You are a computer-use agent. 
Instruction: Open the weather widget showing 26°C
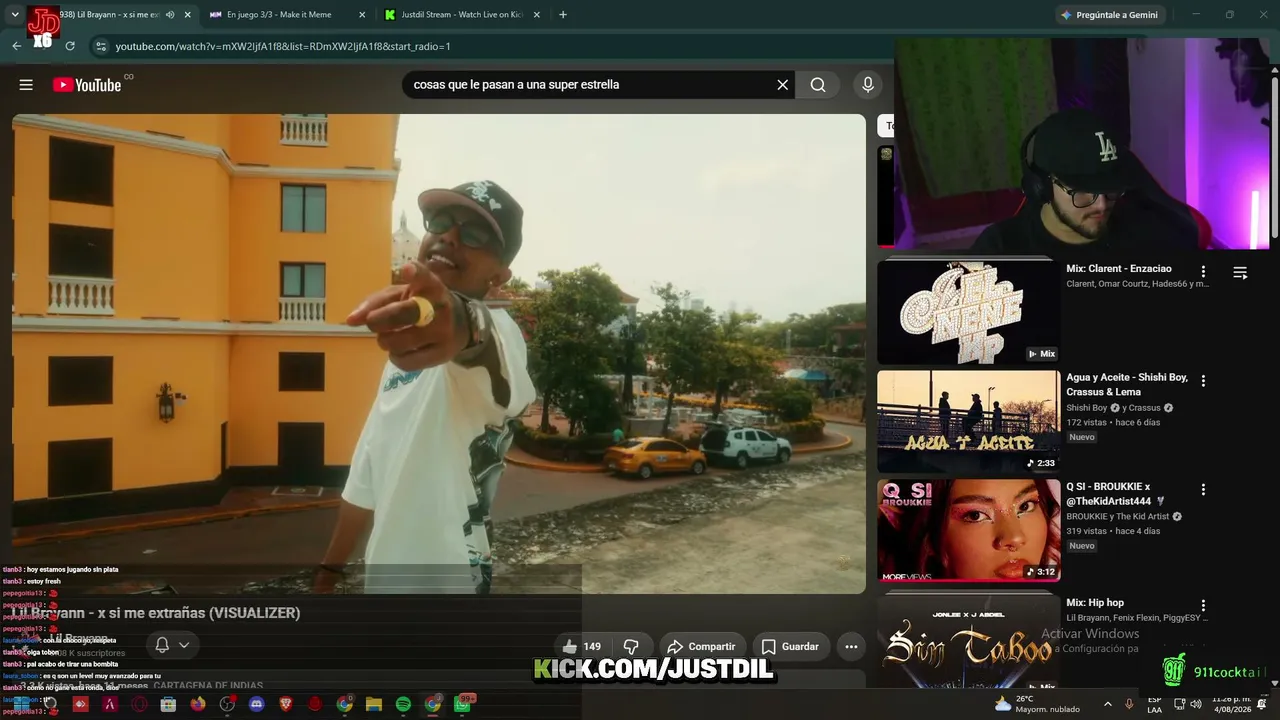[1037, 704]
